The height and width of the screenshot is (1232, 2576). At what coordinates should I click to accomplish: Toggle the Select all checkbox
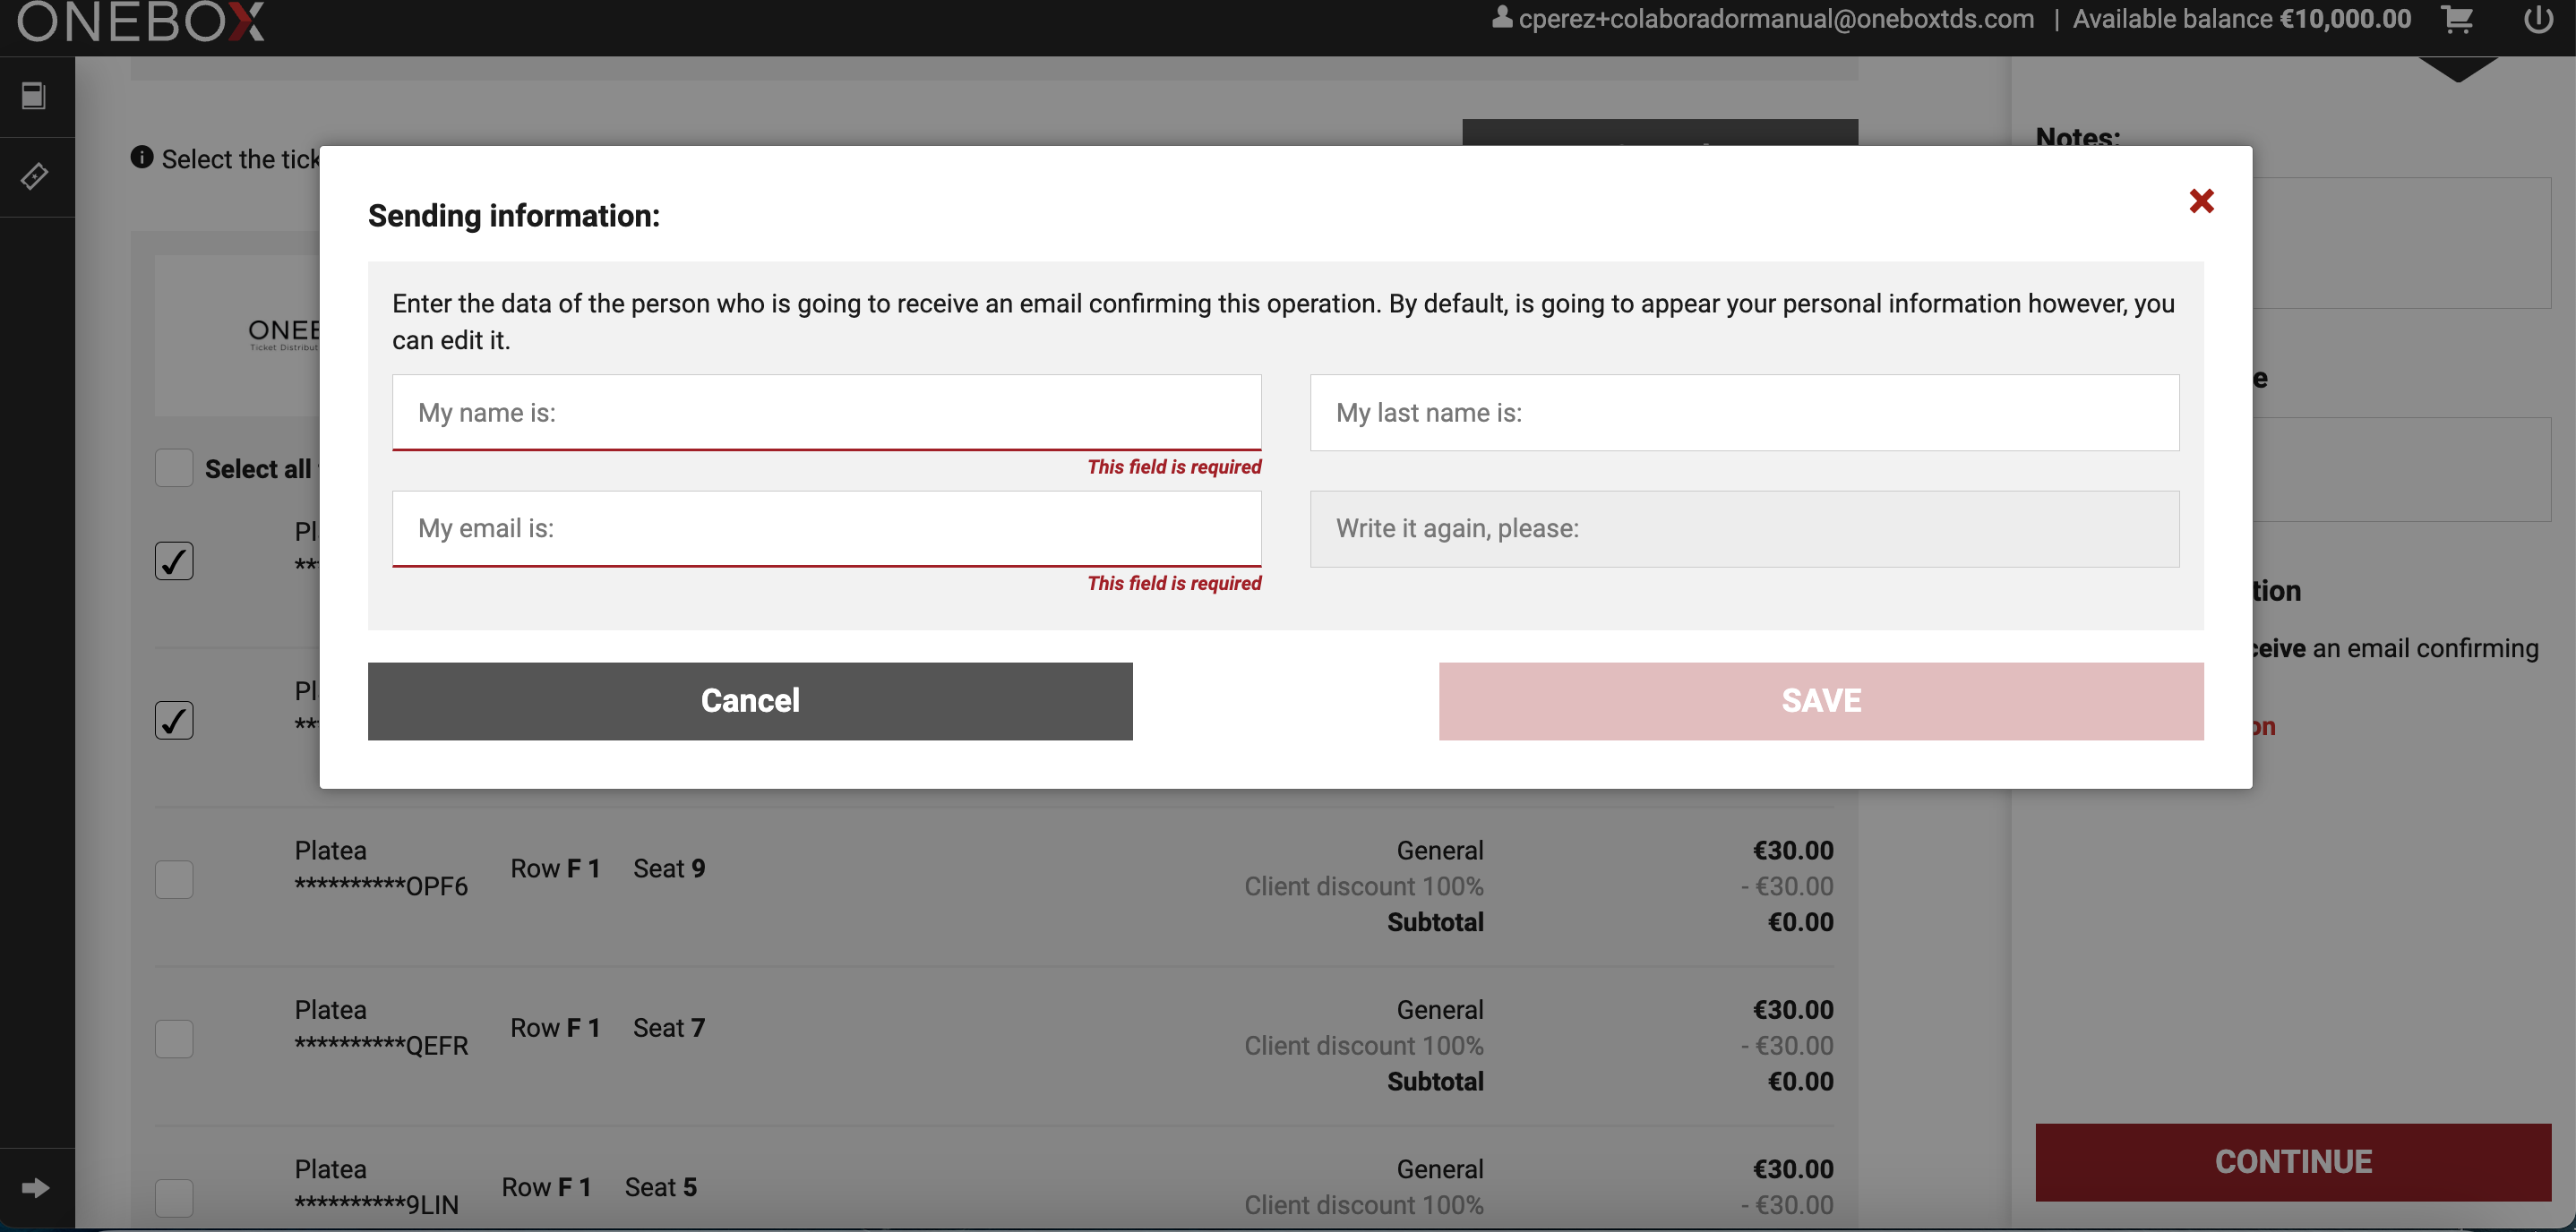tap(174, 467)
